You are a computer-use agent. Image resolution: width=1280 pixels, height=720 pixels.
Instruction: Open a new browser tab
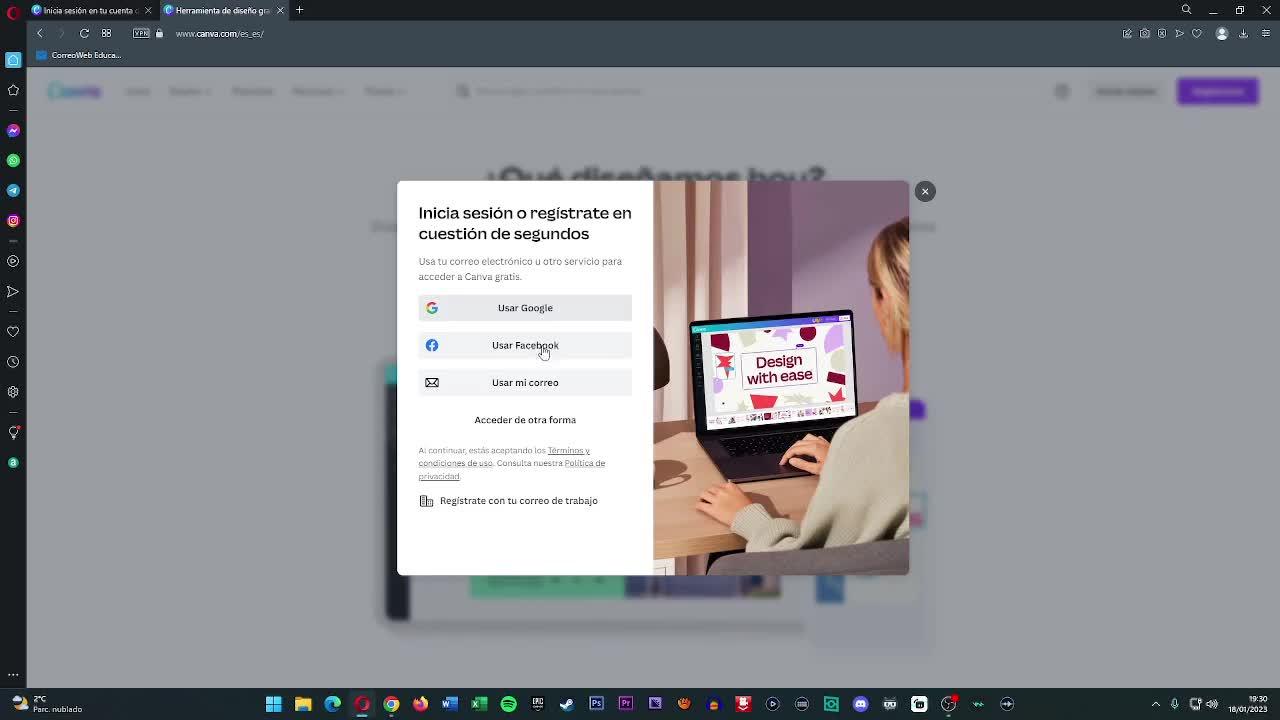[299, 10]
